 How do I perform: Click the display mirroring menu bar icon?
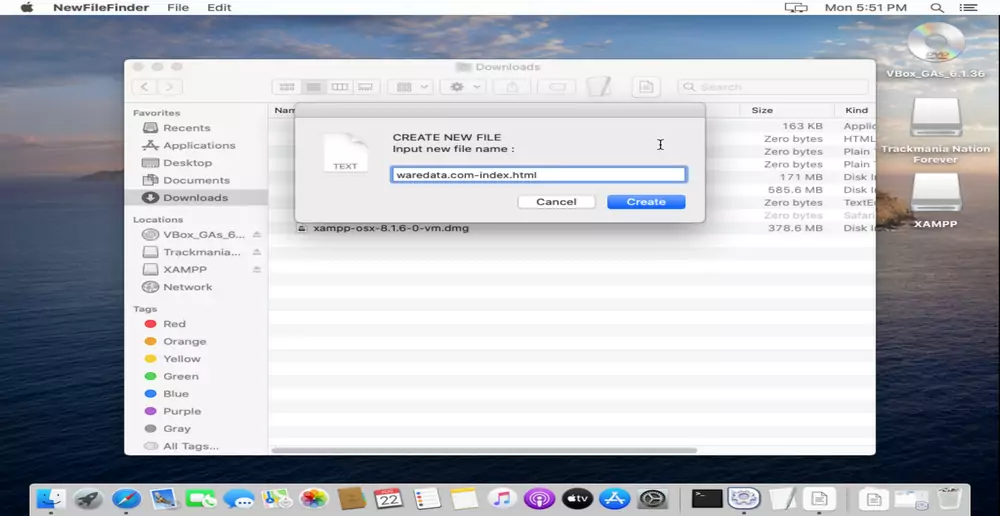[796, 8]
